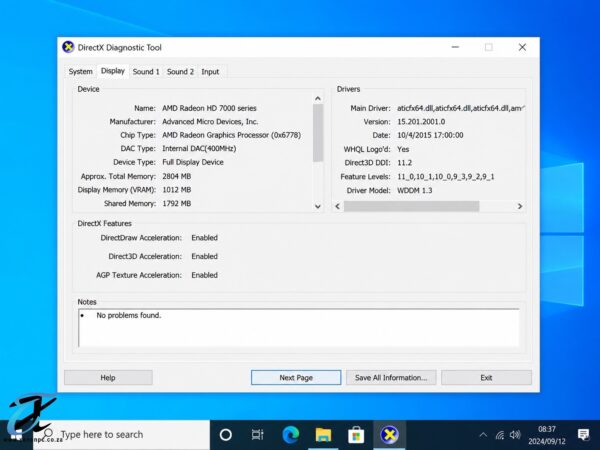Open Cortana circle icon in taskbar

pyautogui.click(x=226, y=435)
